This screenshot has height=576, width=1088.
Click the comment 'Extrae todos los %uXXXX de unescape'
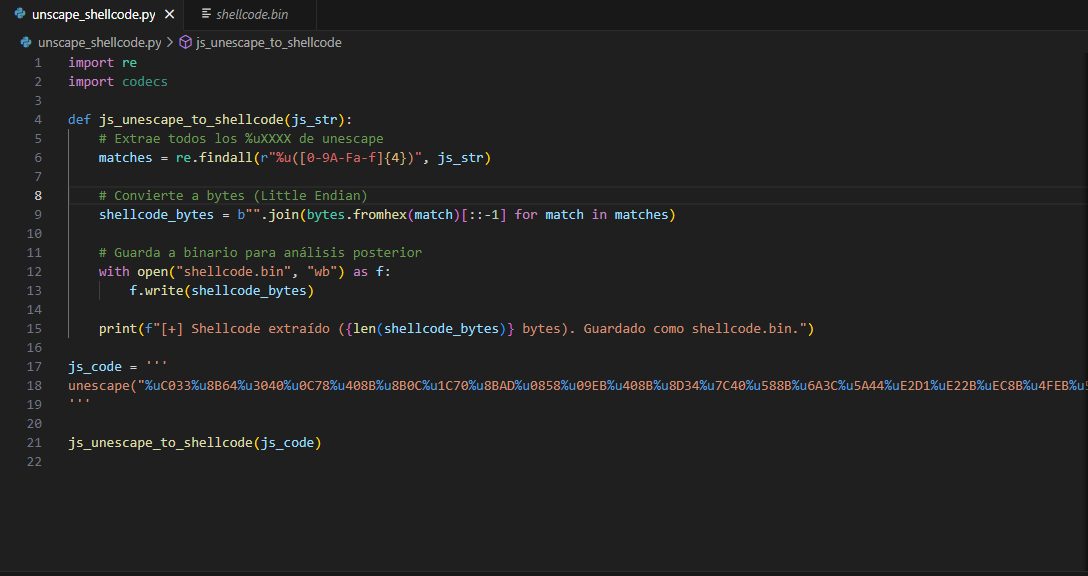(x=241, y=139)
